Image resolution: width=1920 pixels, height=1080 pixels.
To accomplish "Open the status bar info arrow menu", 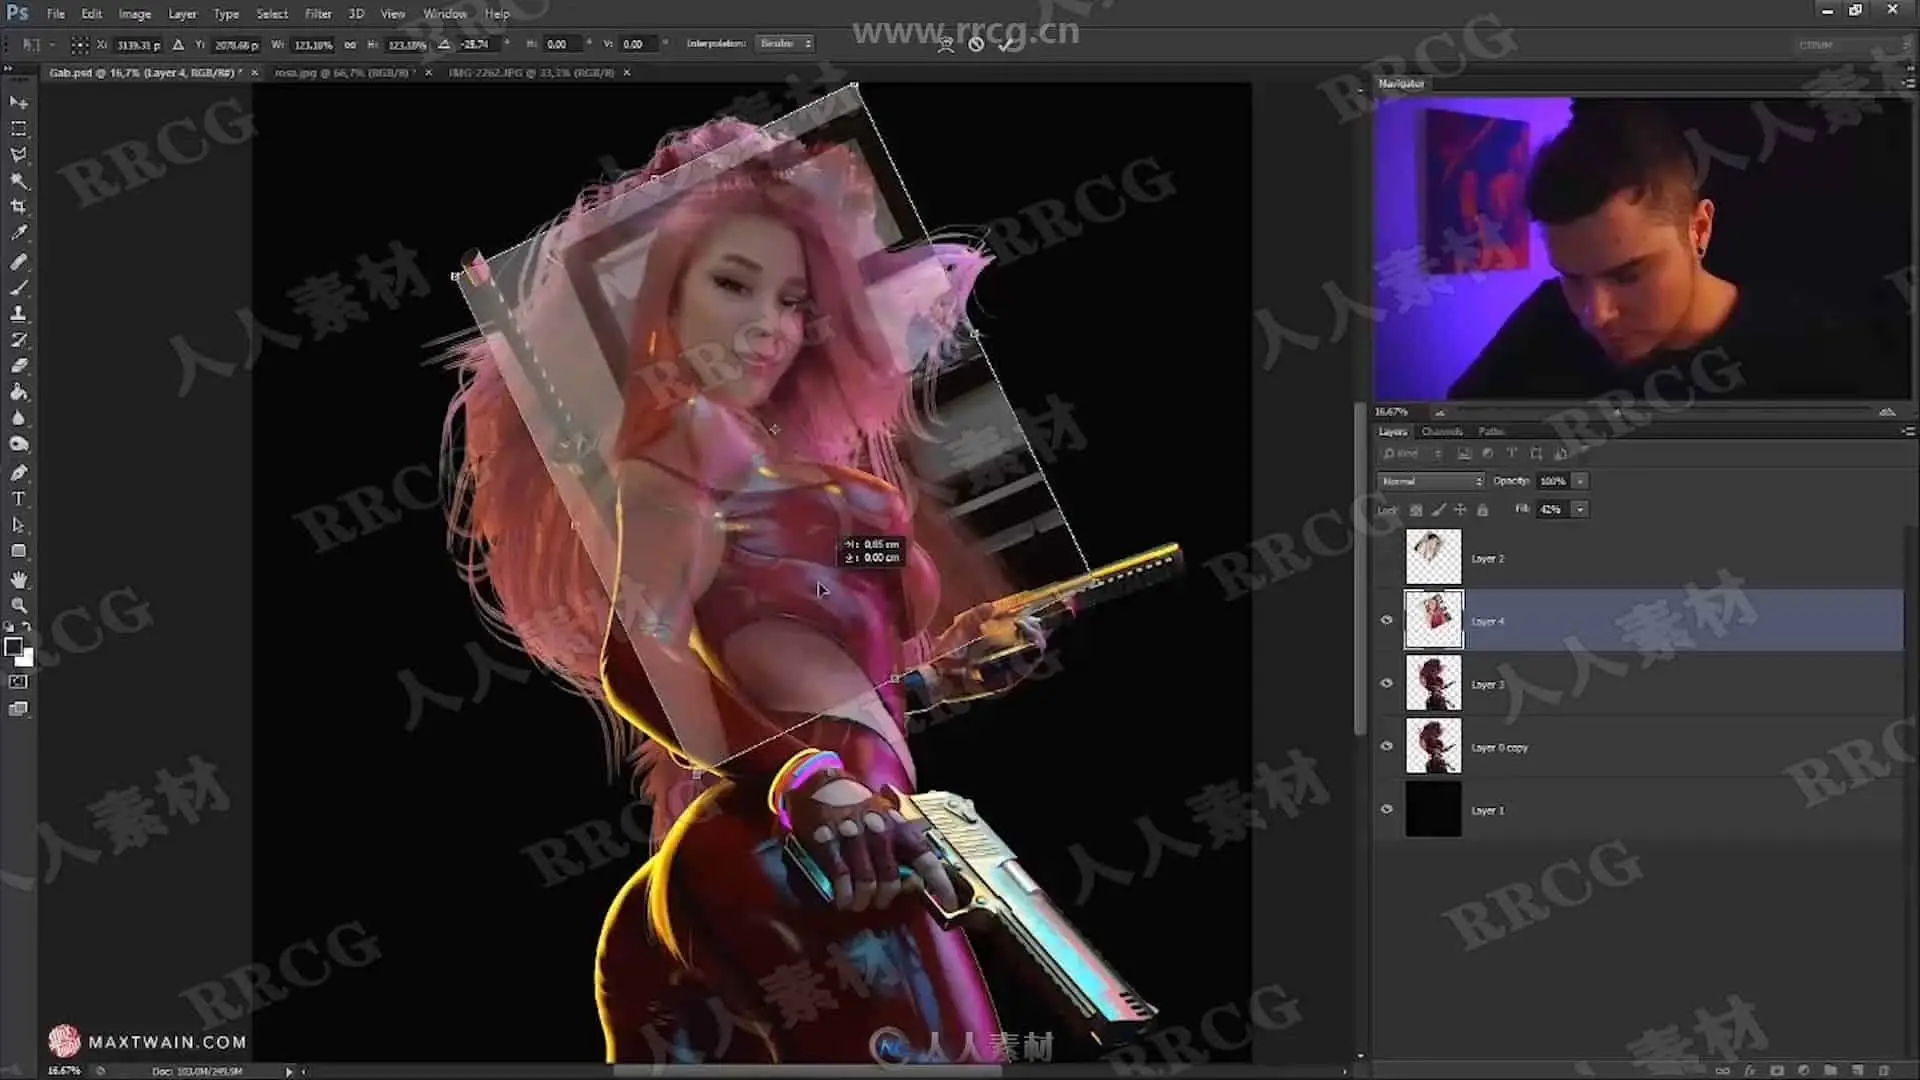I will coord(289,1071).
